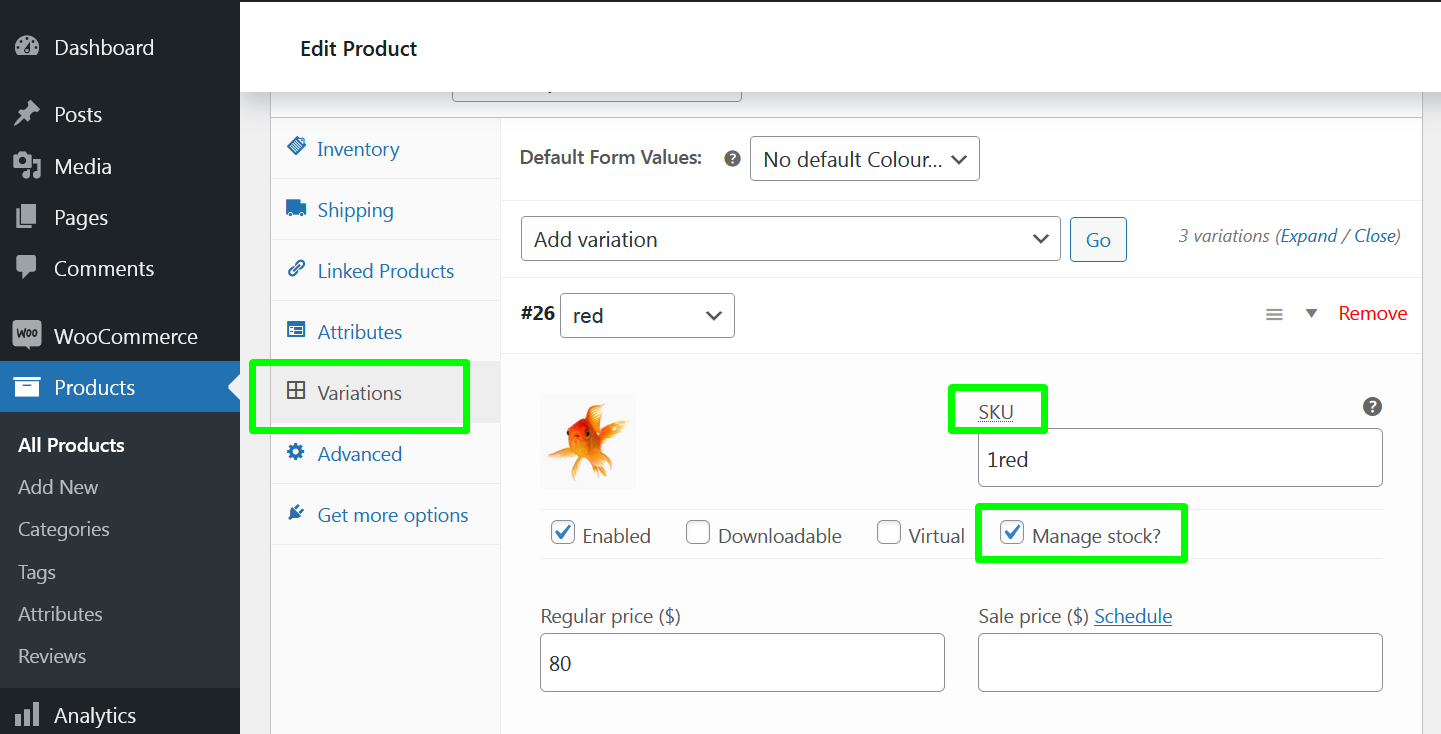Uncheck the Enabled checkbox
The image size is (1441, 734).
coord(563,533)
